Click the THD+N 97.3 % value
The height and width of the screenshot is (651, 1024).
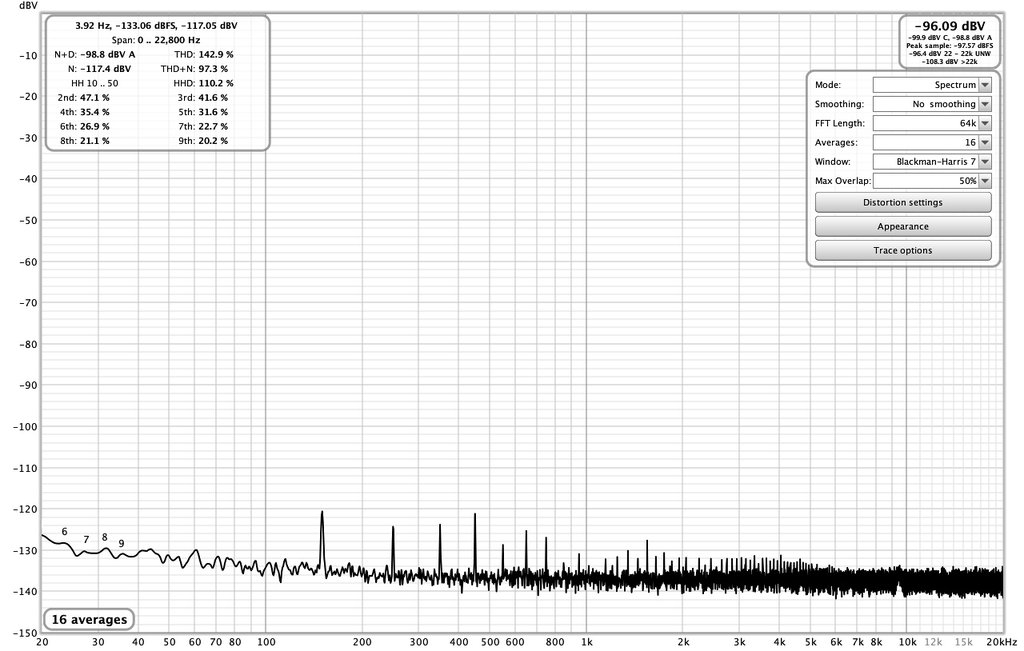click(213, 69)
